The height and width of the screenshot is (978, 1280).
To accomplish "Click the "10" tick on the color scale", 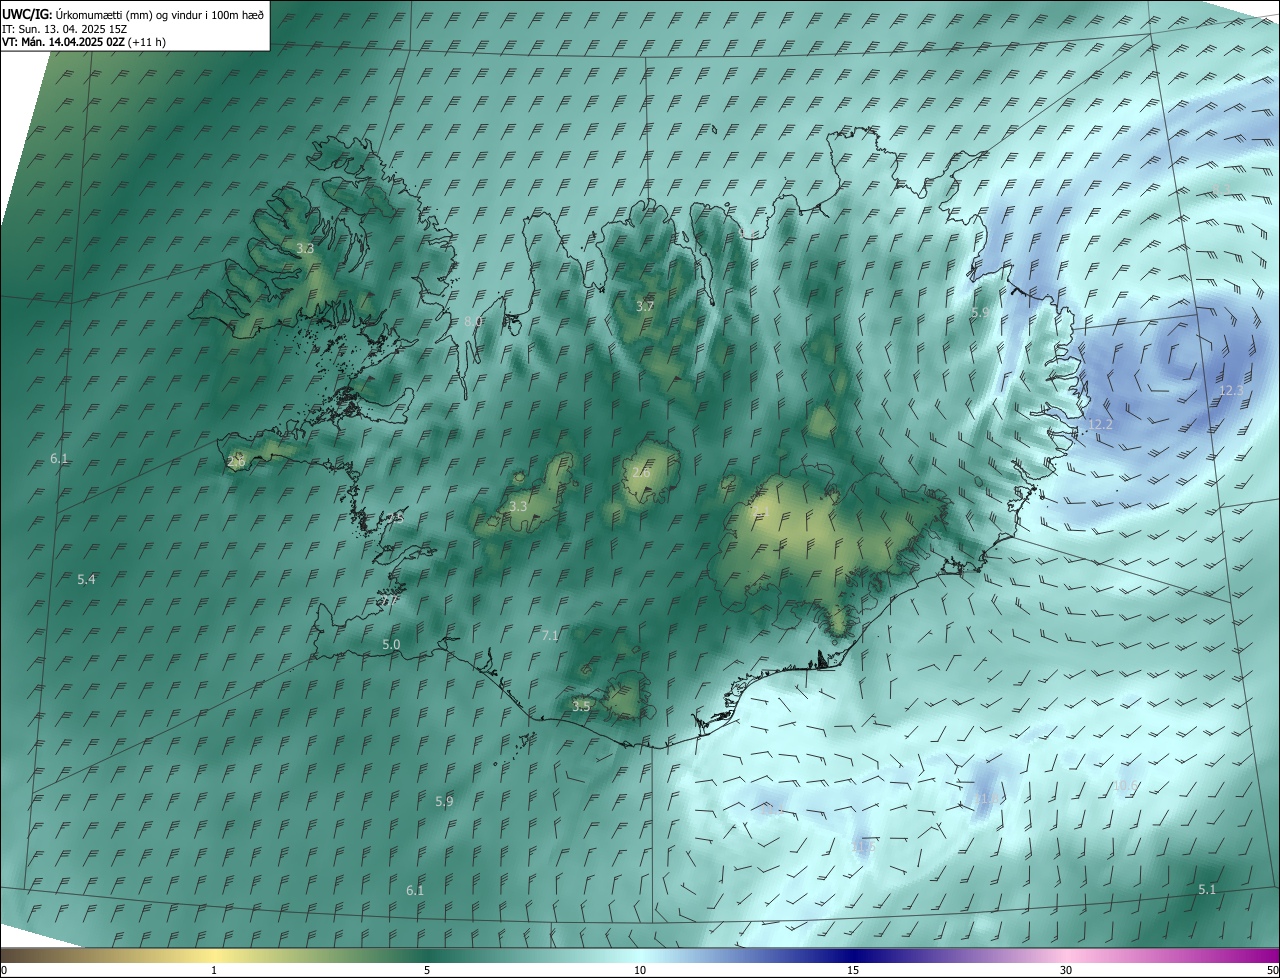I will coord(640,970).
